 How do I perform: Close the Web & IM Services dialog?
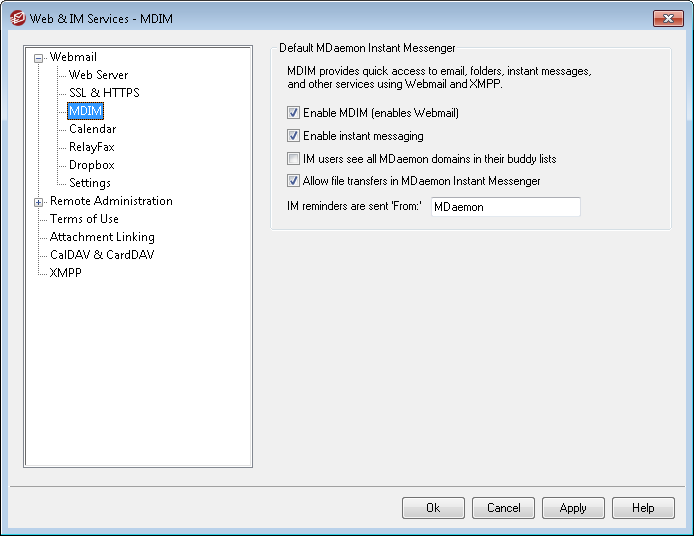click(668, 18)
